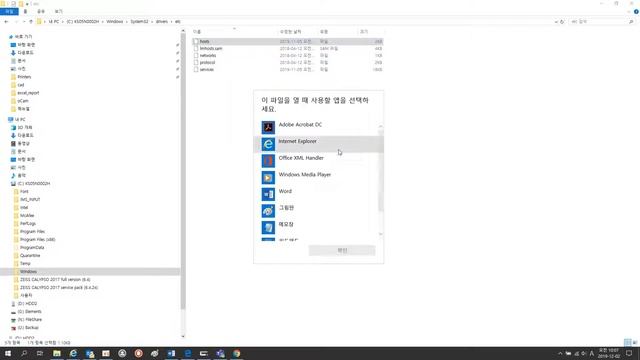Show hidden system tray icons
This screenshot has height=360, width=640.
click(x=560, y=353)
